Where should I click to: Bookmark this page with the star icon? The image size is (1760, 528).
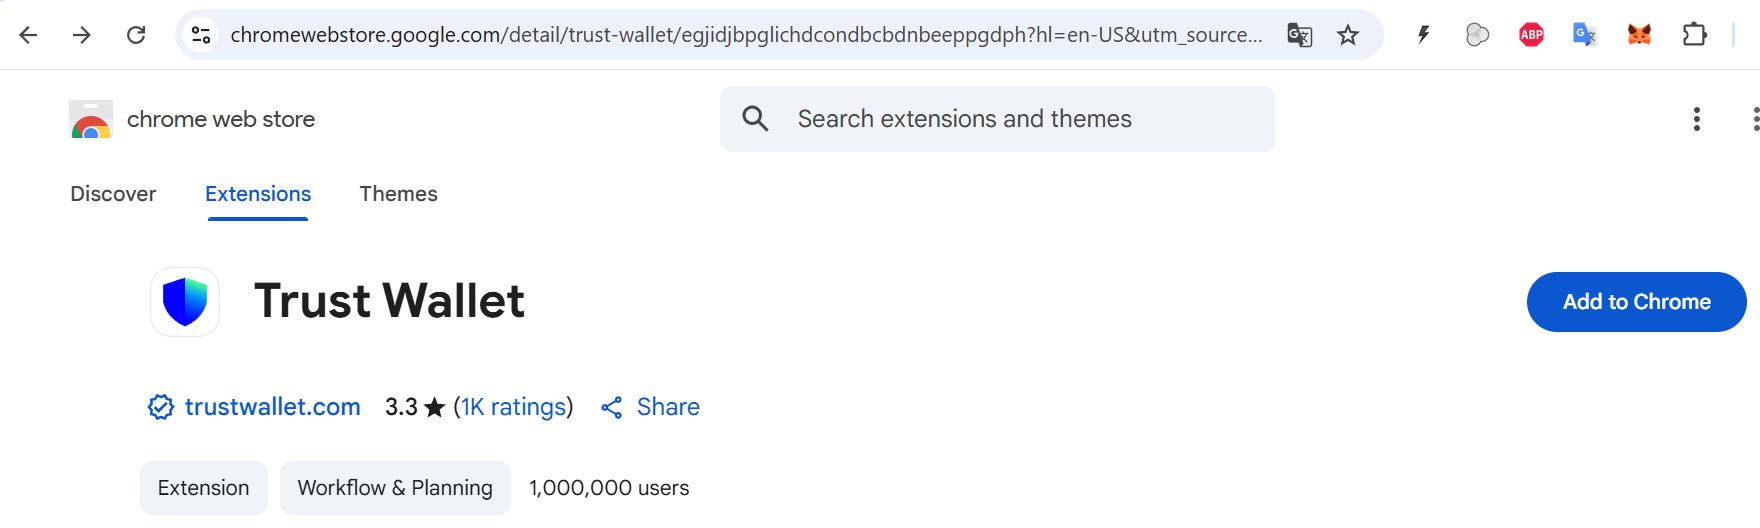tap(1348, 35)
